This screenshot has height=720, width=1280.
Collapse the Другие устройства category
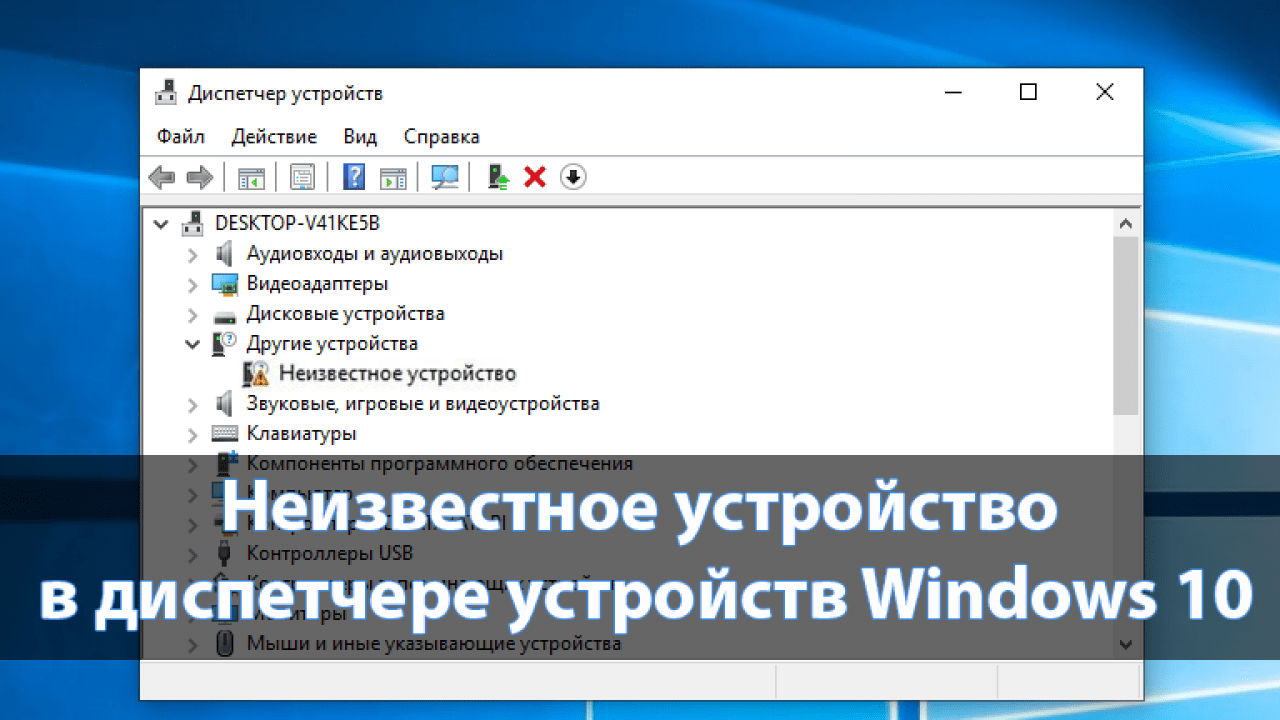[x=193, y=344]
